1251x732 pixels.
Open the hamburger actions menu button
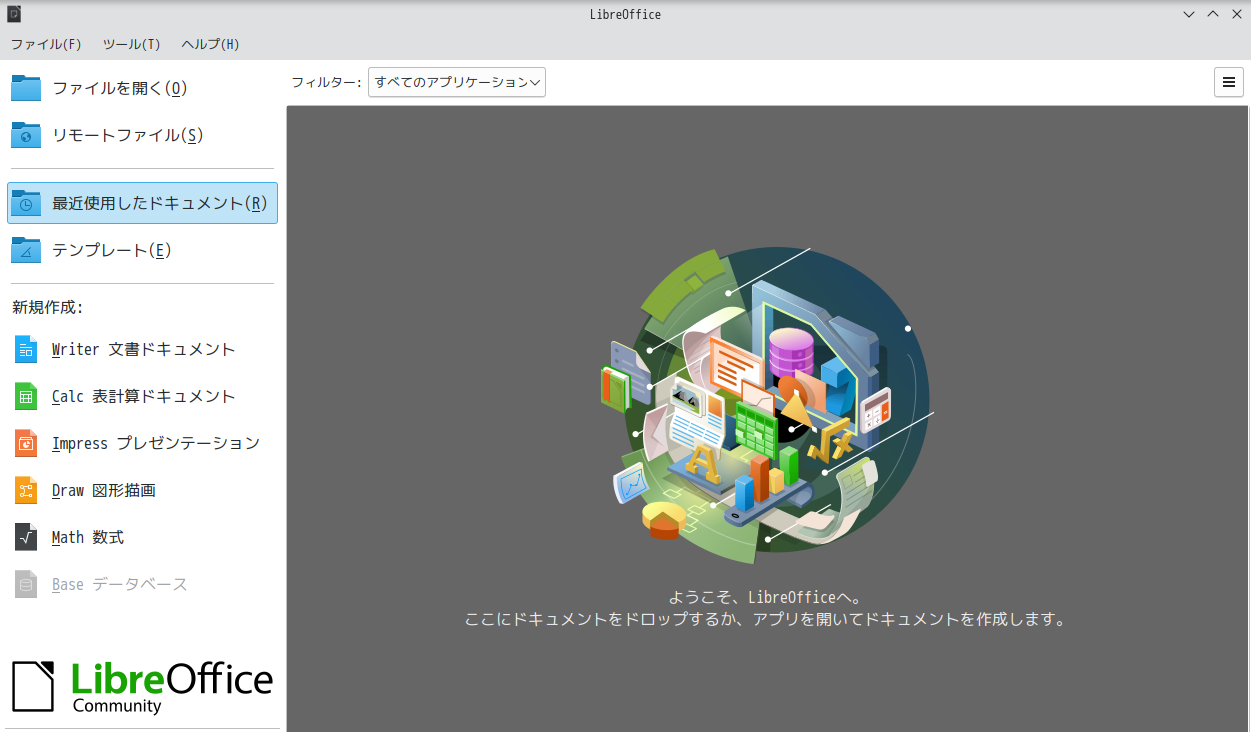point(1229,82)
